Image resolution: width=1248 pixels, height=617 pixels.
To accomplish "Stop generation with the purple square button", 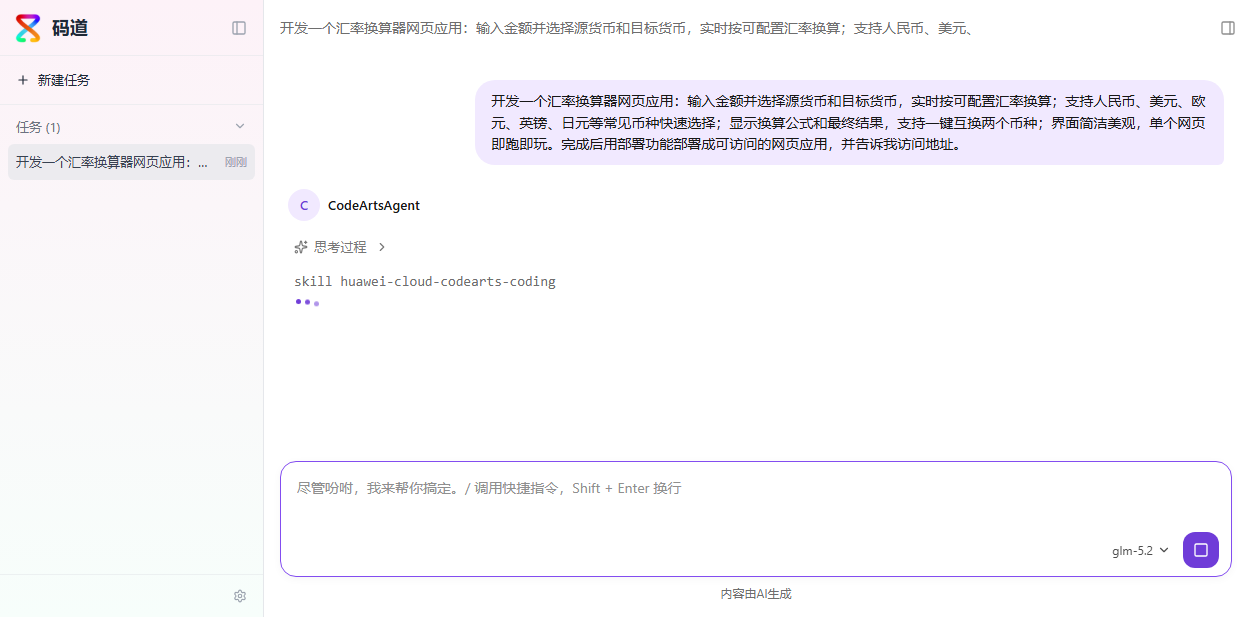I will (x=1201, y=550).
